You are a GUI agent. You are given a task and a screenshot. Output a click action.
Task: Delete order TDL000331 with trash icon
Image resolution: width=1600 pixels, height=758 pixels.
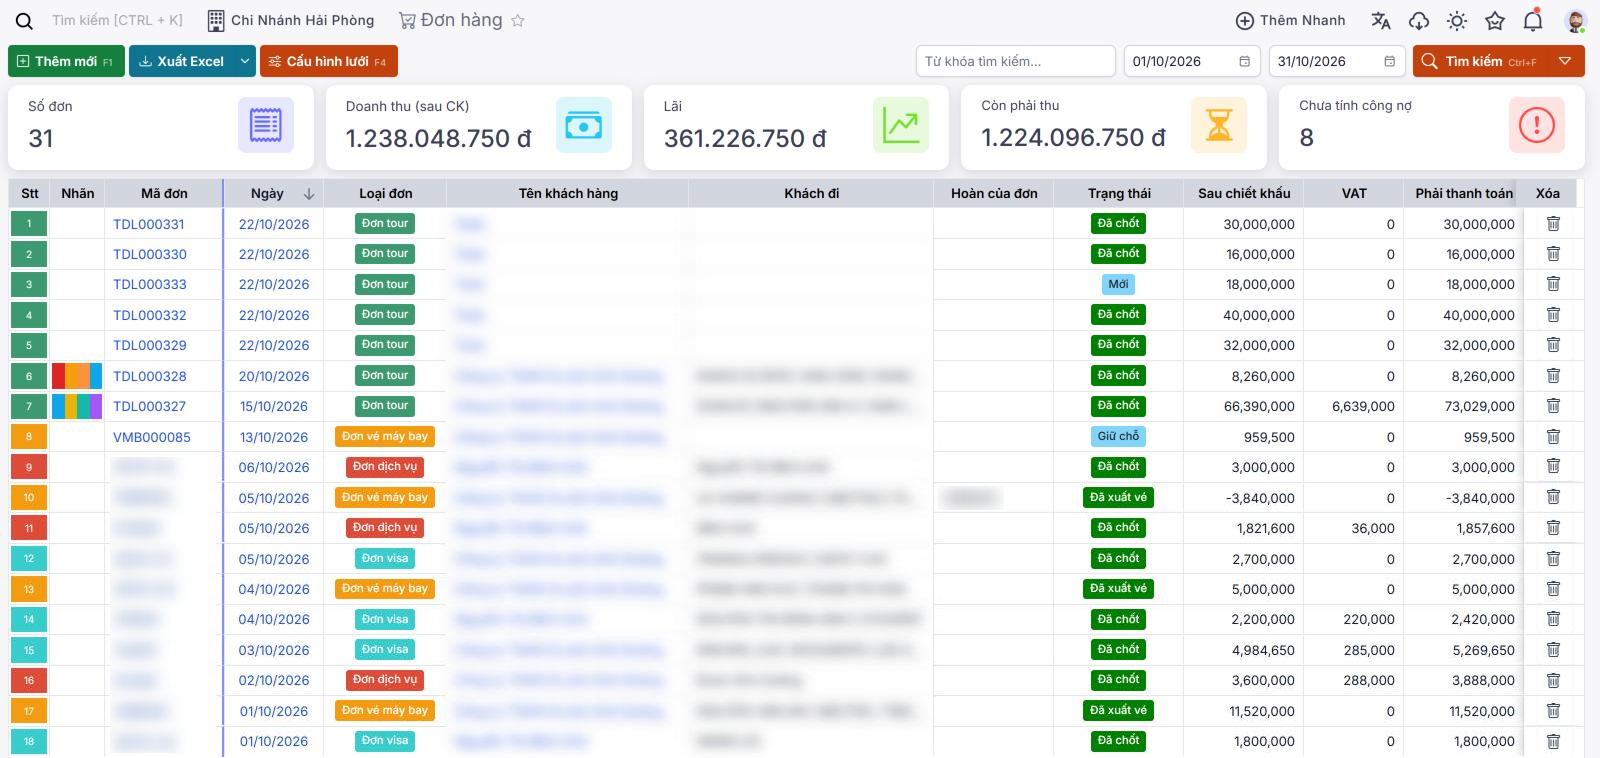(1553, 224)
